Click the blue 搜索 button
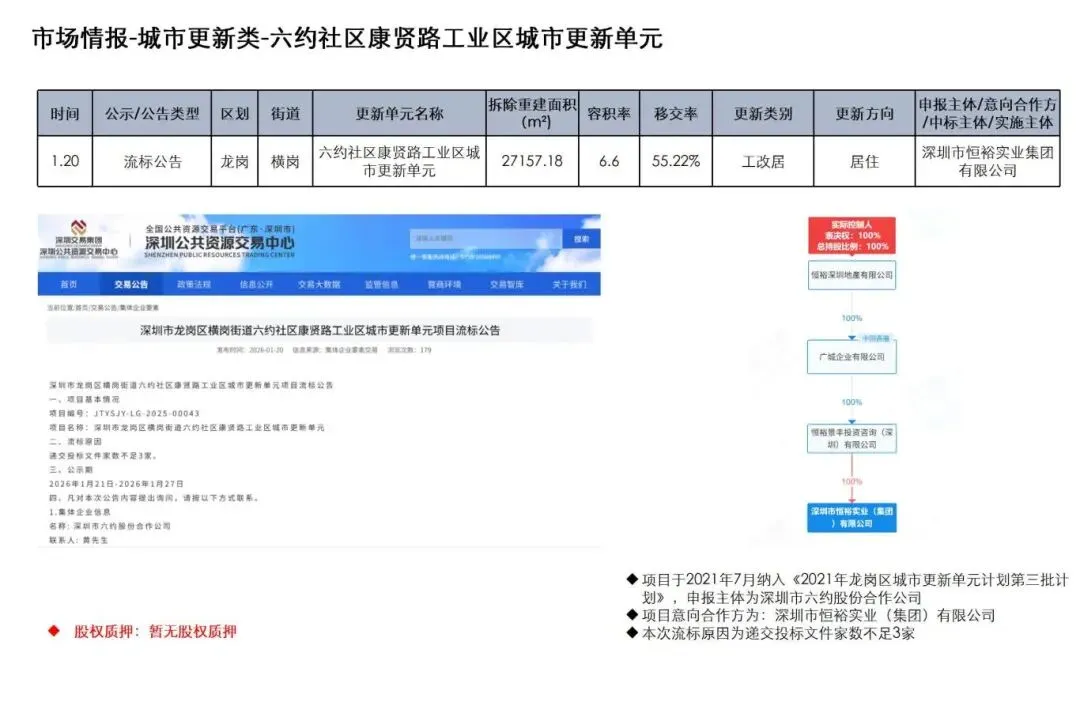 coord(581,238)
